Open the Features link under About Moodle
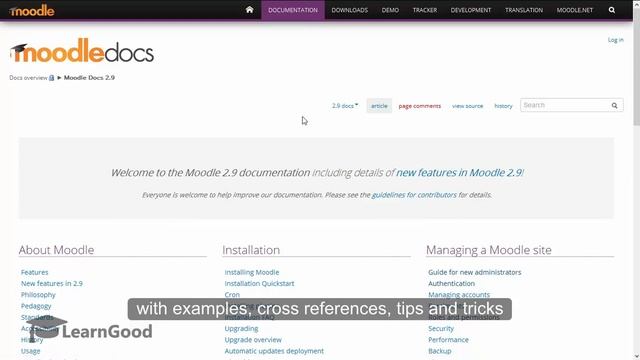640x360 pixels. (x=34, y=272)
